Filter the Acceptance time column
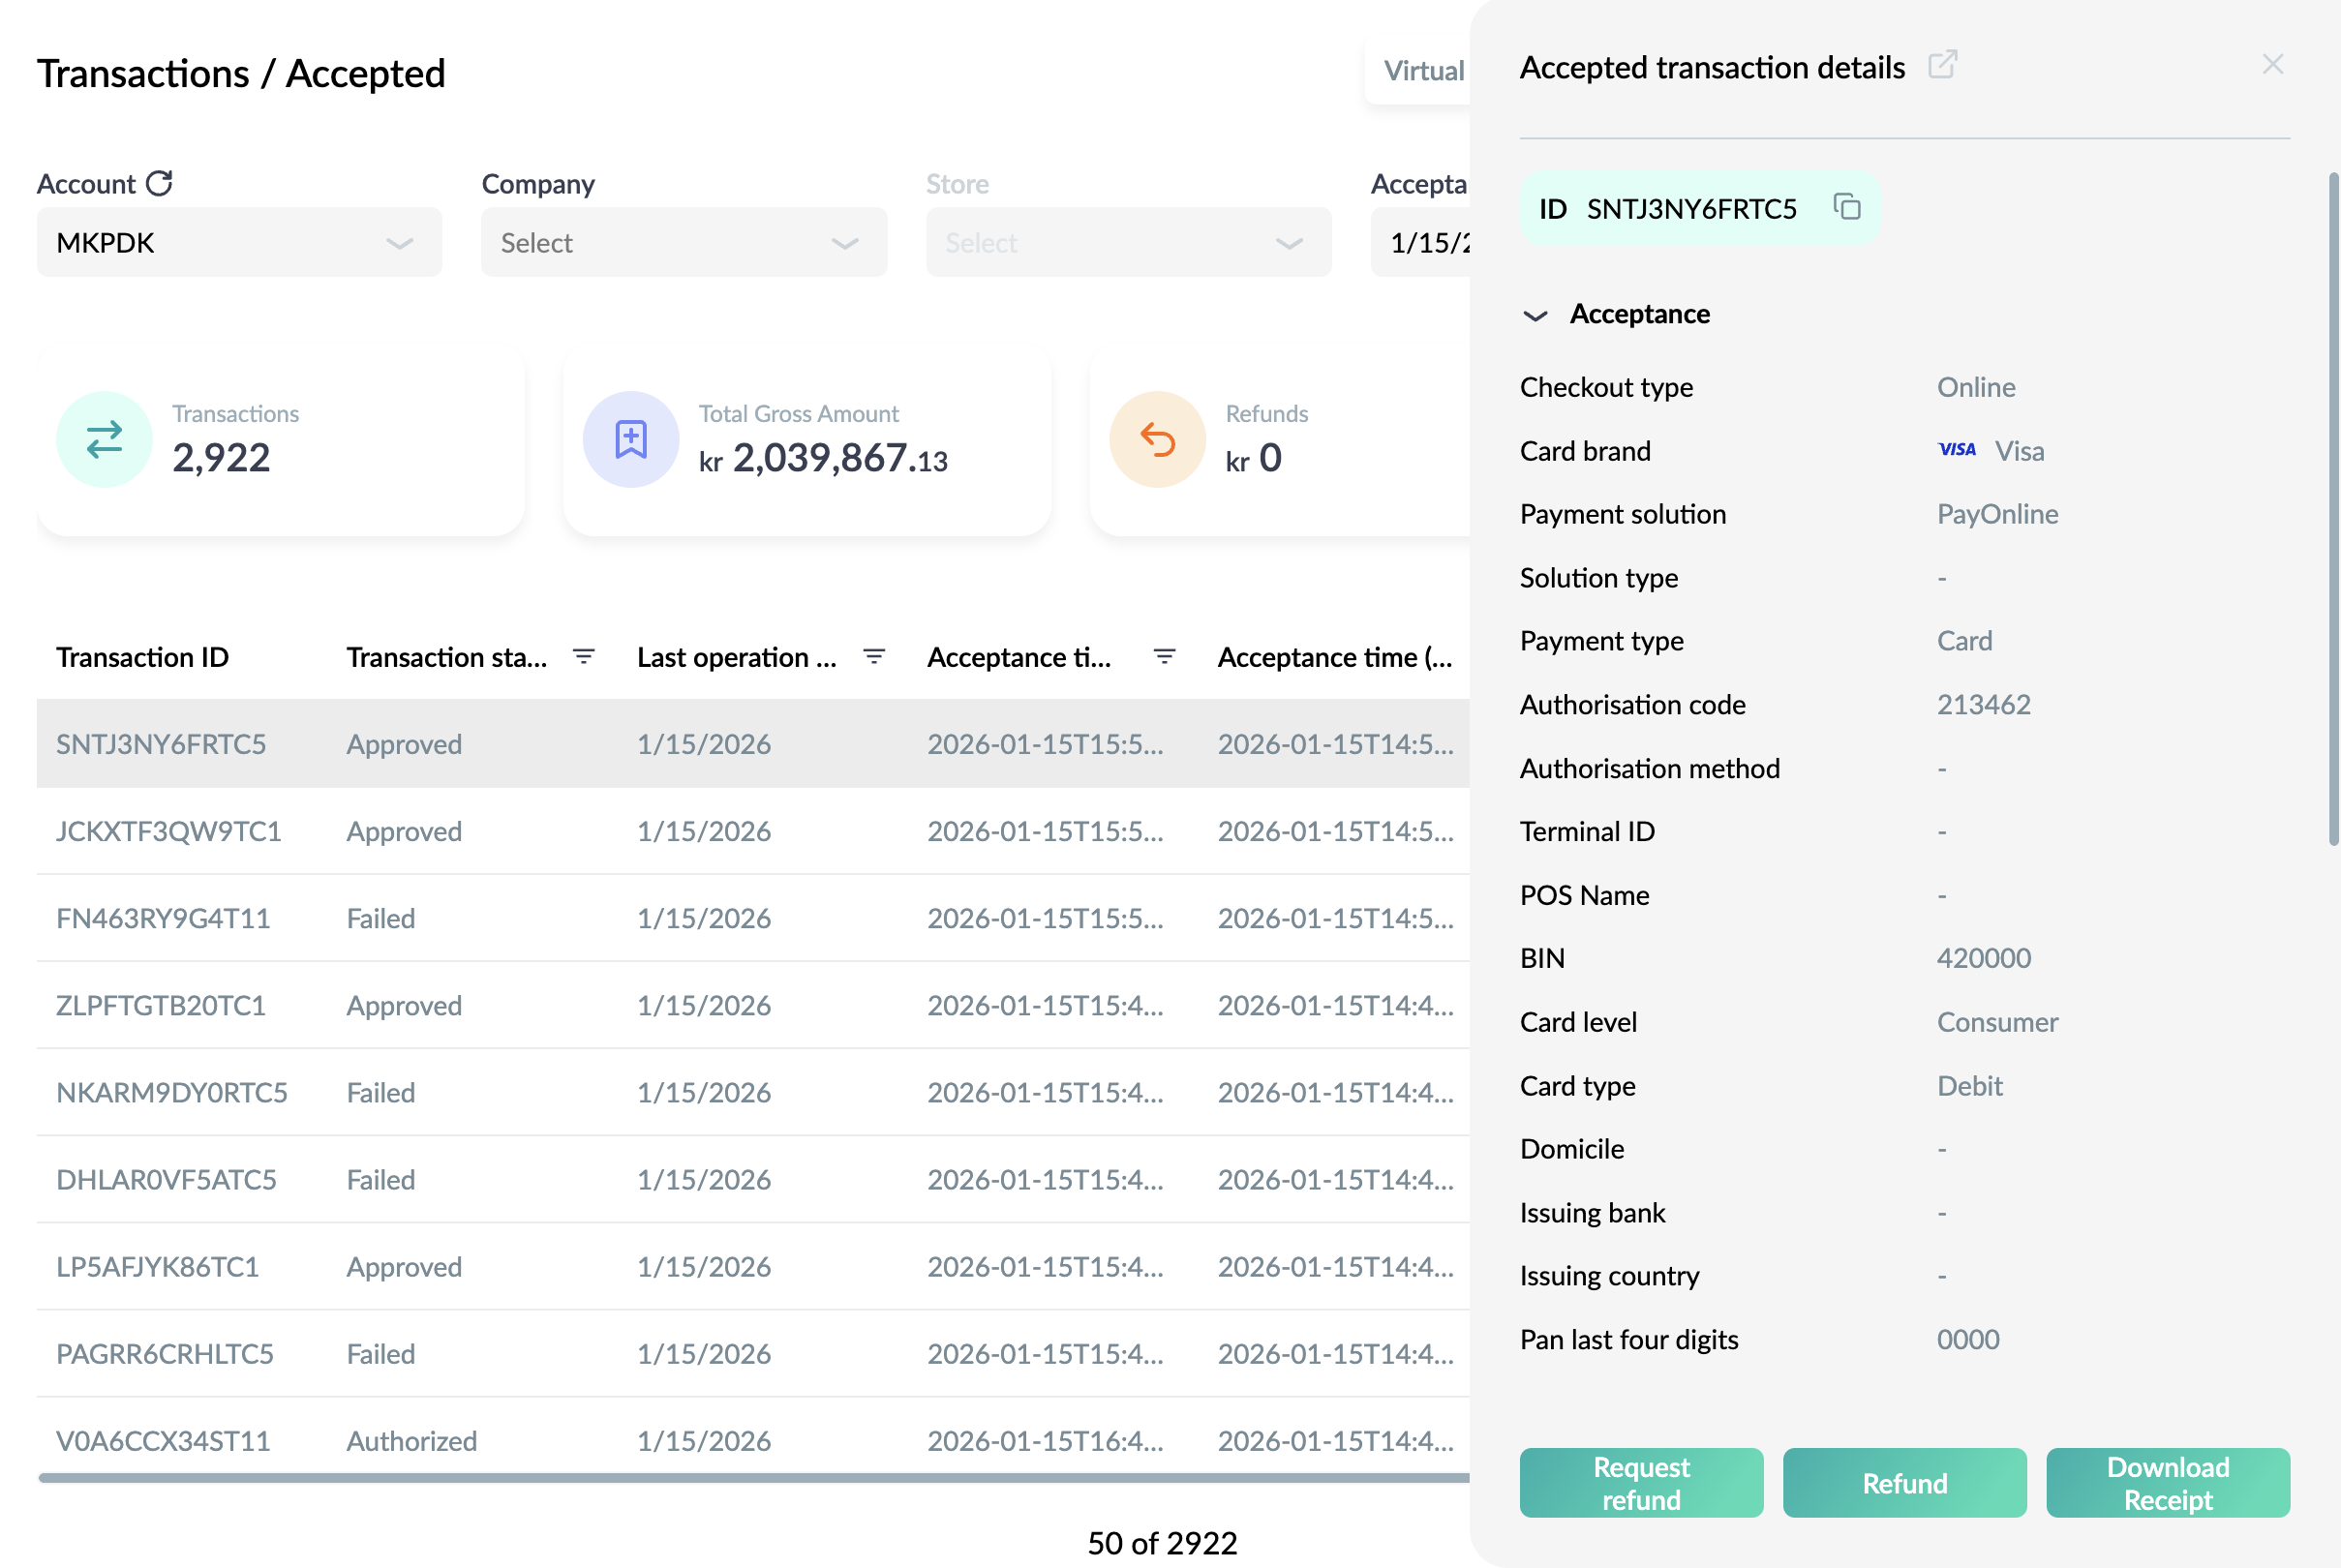This screenshot has height=1568, width=2341. point(1164,657)
